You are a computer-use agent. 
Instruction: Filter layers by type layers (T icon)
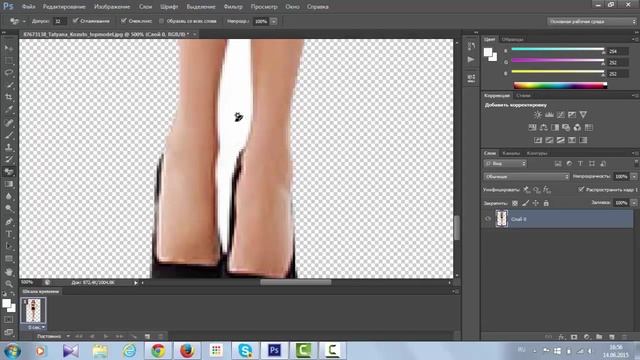(580, 164)
